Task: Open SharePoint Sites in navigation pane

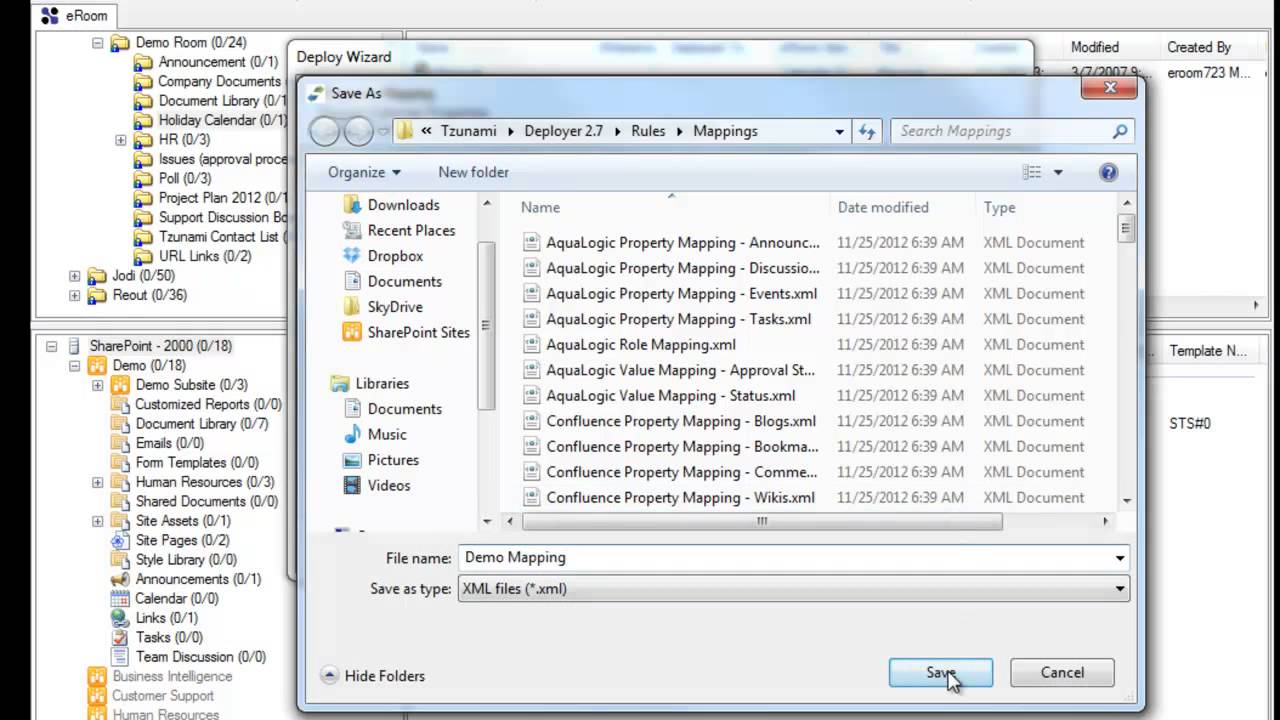Action: pyautogui.click(x=418, y=332)
